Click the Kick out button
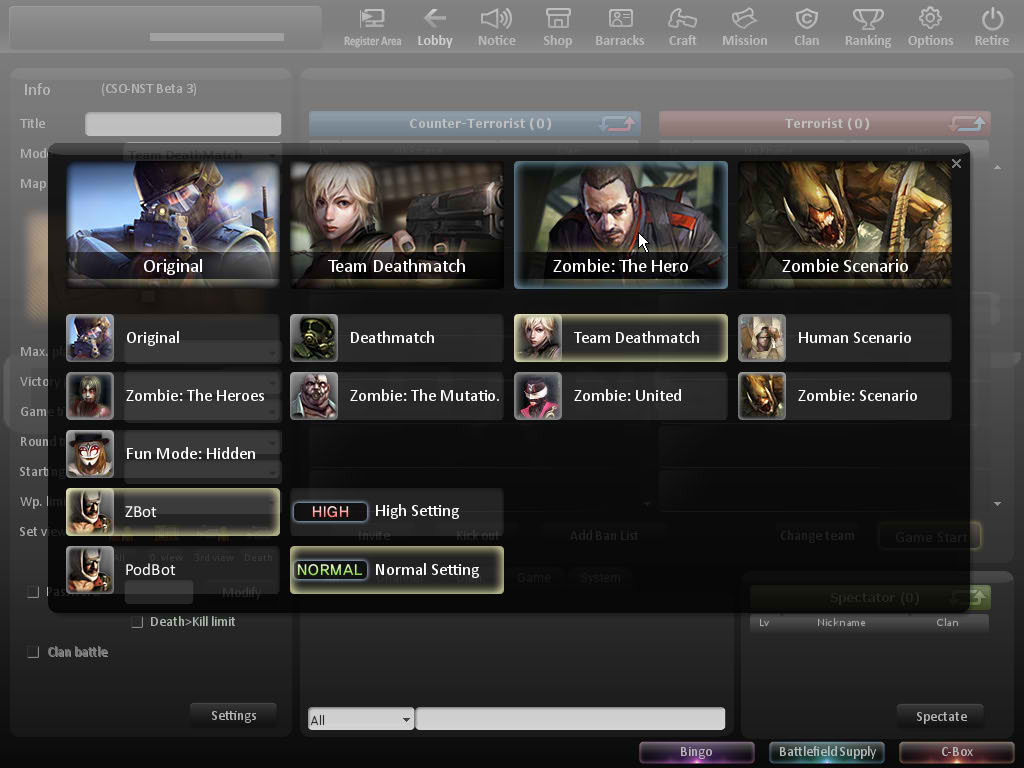The image size is (1024, 768). (x=477, y=536)
